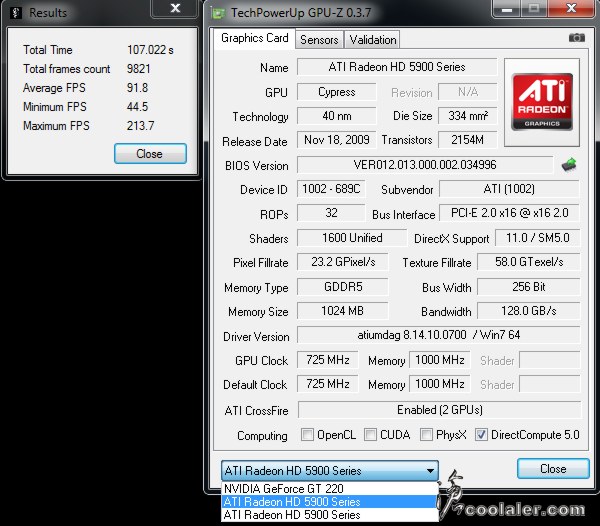Click the Device ID 1002 - 689C
The width and height of the screenshot is (600, 526).
click(331, 189)
